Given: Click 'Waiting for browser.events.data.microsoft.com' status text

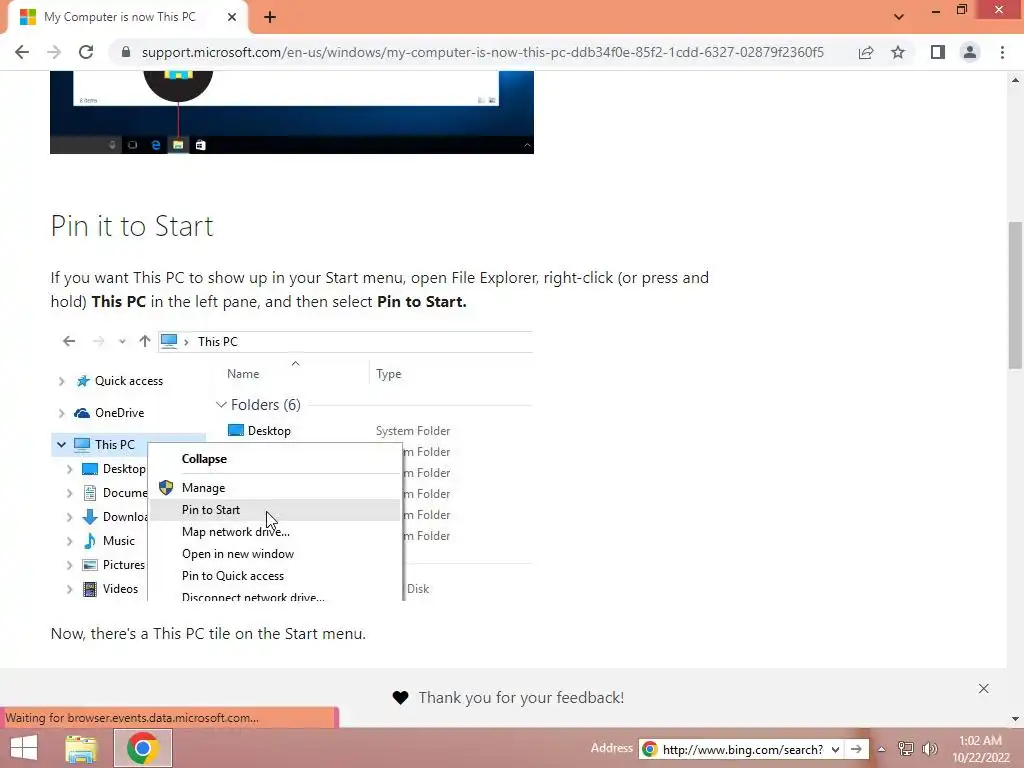Looking at the screenshot, I should tap(132, 718).
